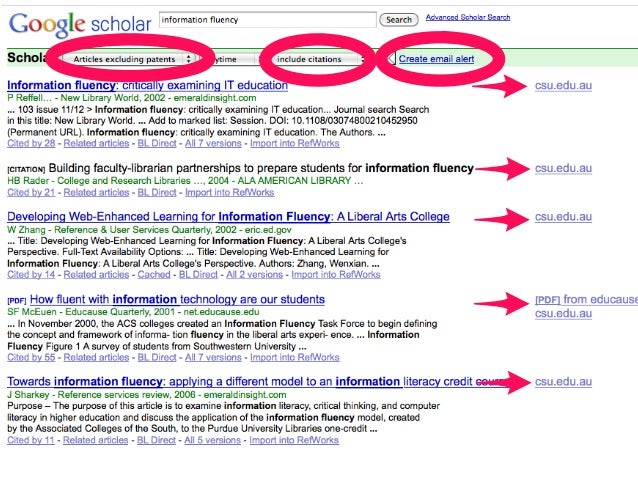The height and width of the screenshot is (479, 638).
Task: Click 'Cited by 11' link
Action: 31,440
